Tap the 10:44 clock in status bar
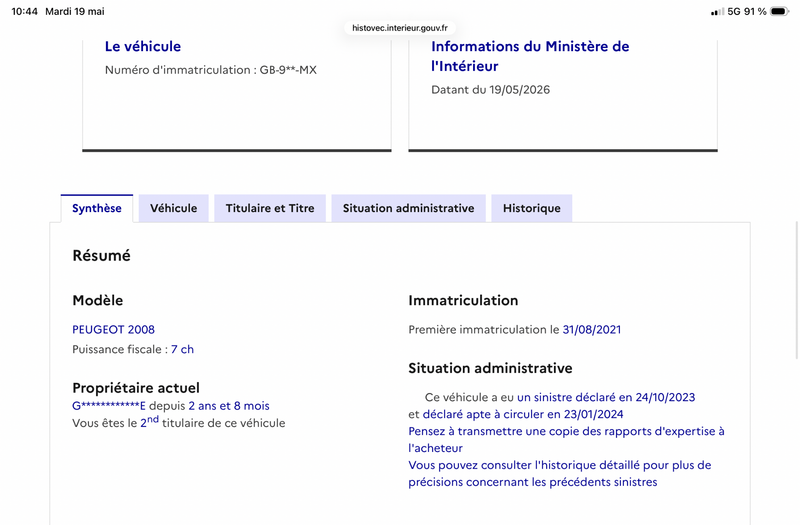Screen dimensions: 800x525 pos(24,11)
